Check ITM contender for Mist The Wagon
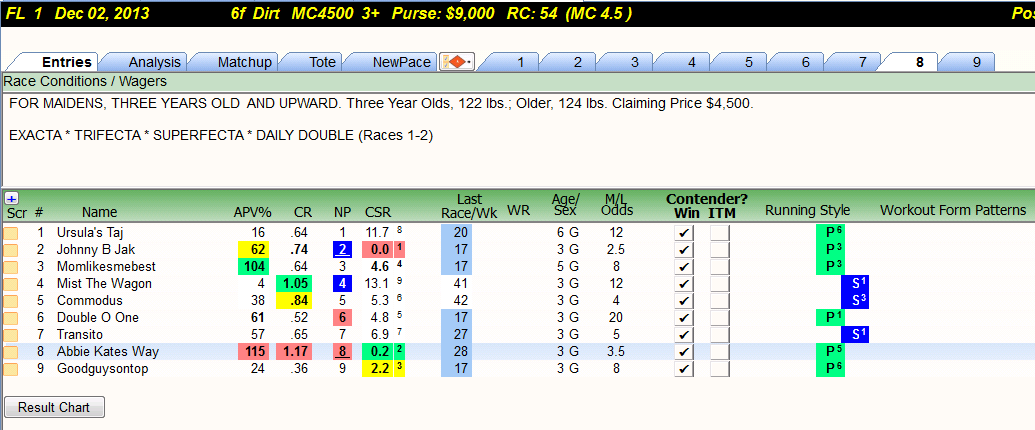1035x430 pixels. click(721, 284)
